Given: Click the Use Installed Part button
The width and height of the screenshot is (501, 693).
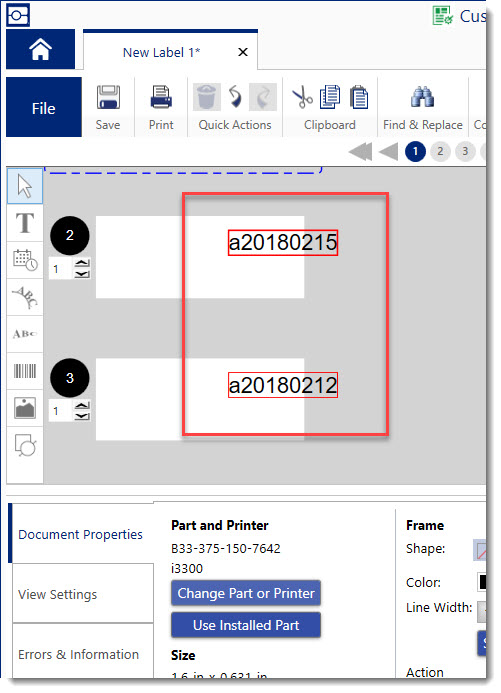Looking at the screenshot, I should click(246, 625).
